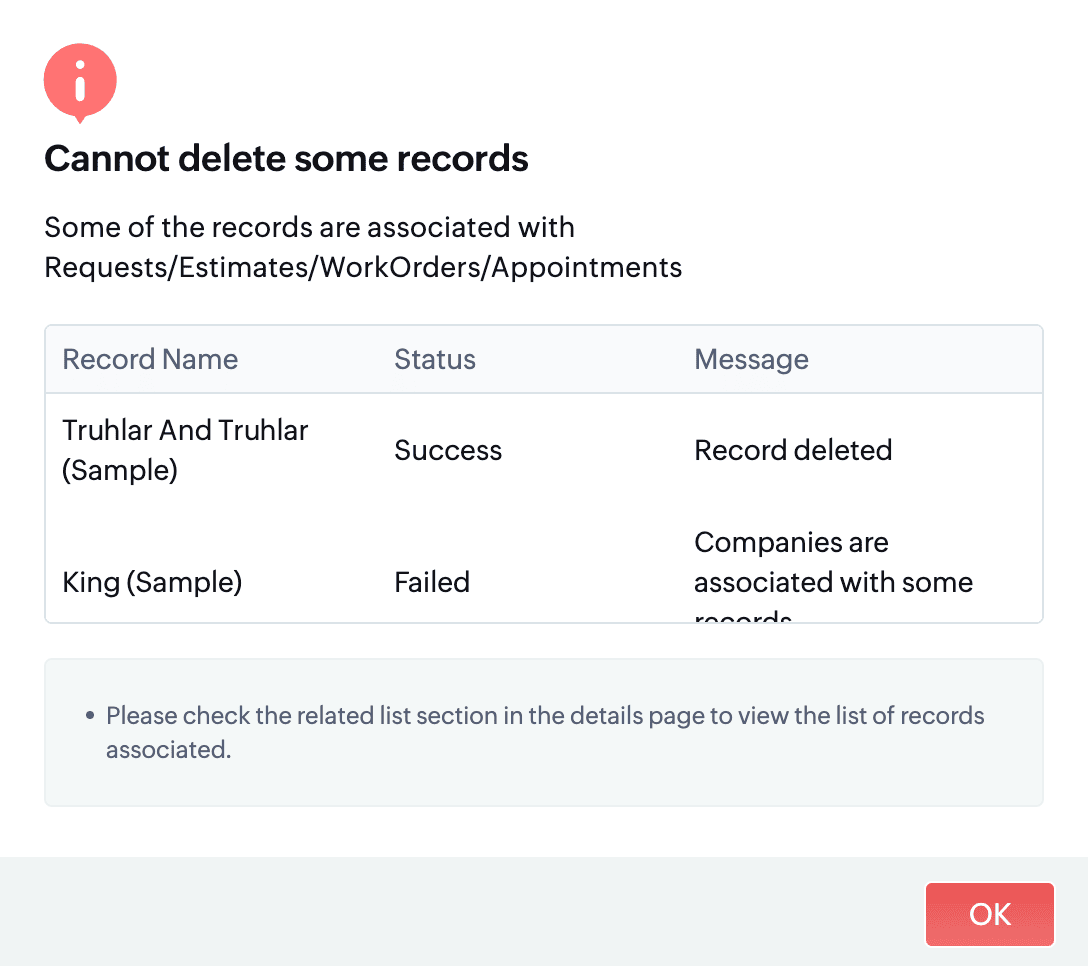Image resolution: width=1088 pixels, height=966 pixels.
Task: Click the Requests/Estimates/WorkOrders/Appointments text
Action: [x=363, y=268]
